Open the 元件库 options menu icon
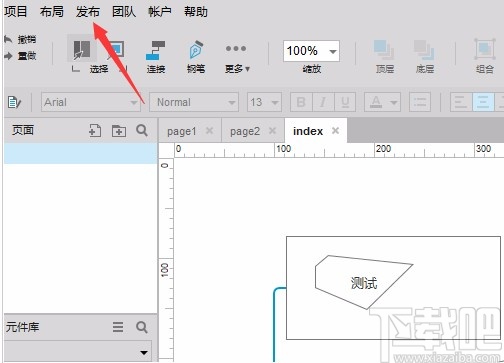504x363 pixels. [118, 327]
